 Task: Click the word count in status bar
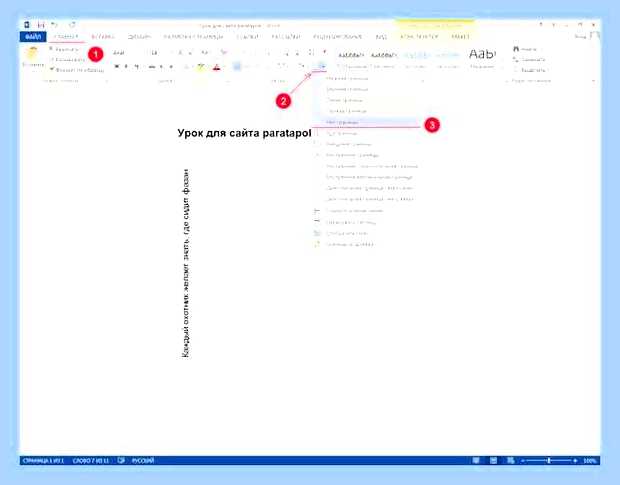[x=91, y=461]
